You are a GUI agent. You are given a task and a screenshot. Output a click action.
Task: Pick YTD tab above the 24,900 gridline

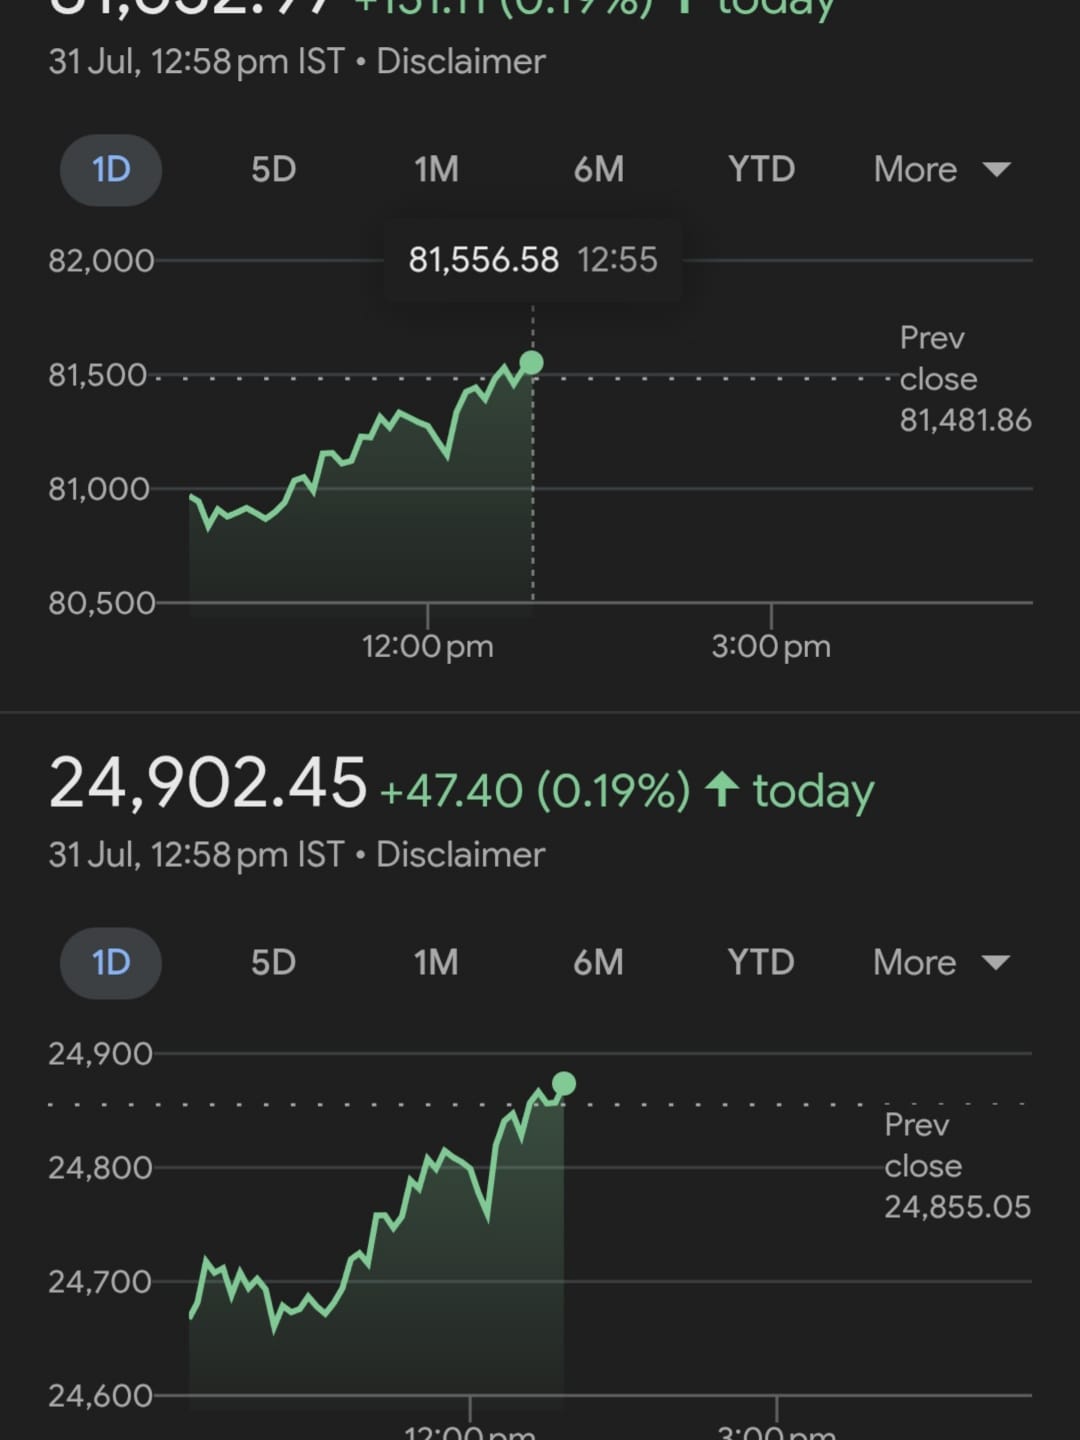point(761,962)
